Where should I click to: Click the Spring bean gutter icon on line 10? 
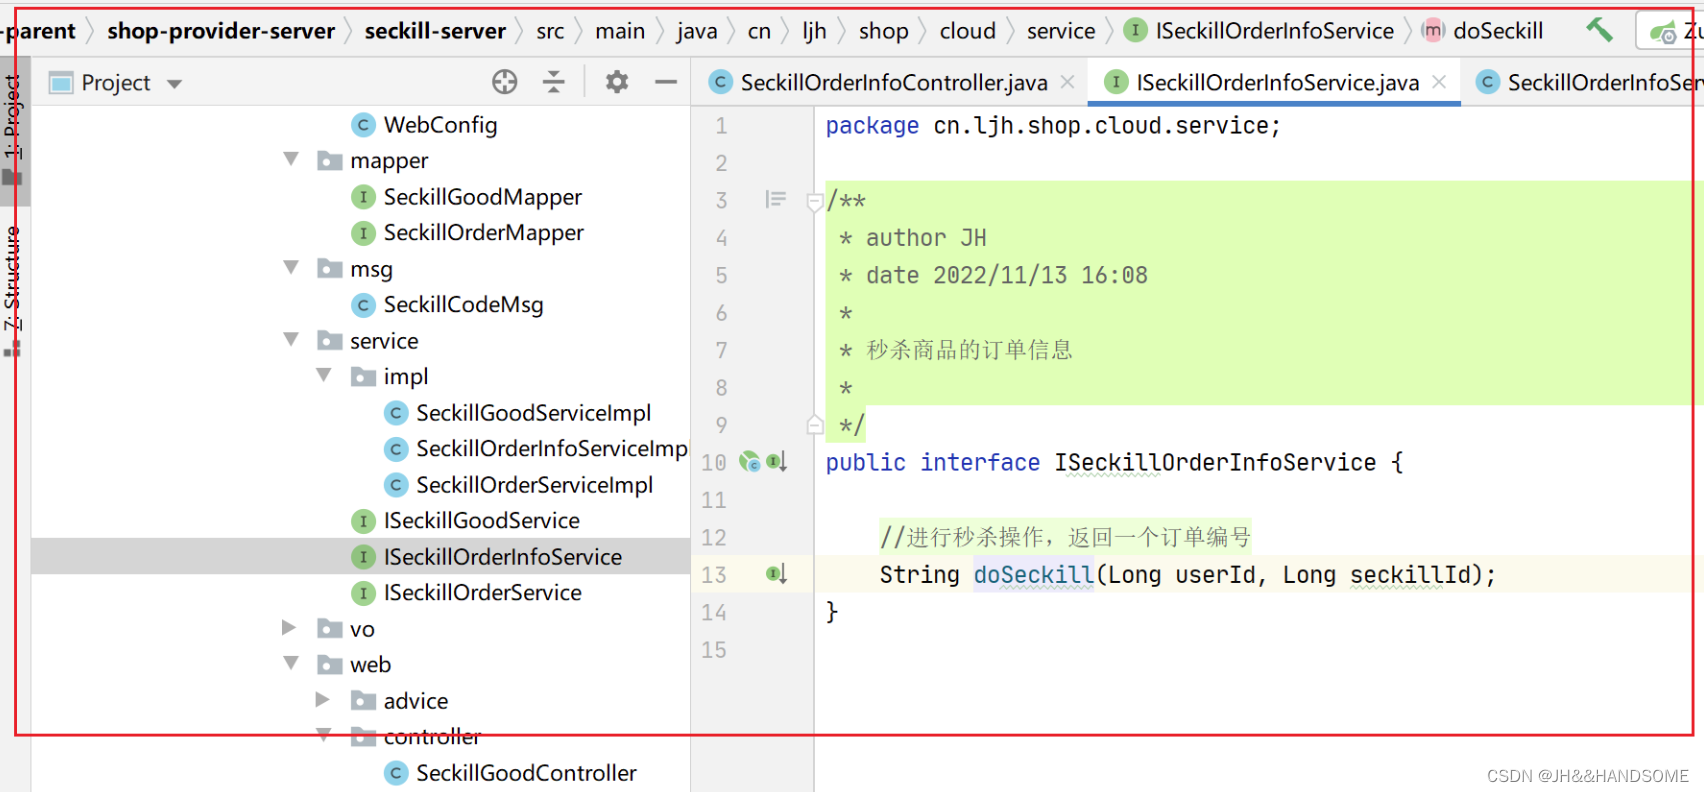click(x=750, y=462)
